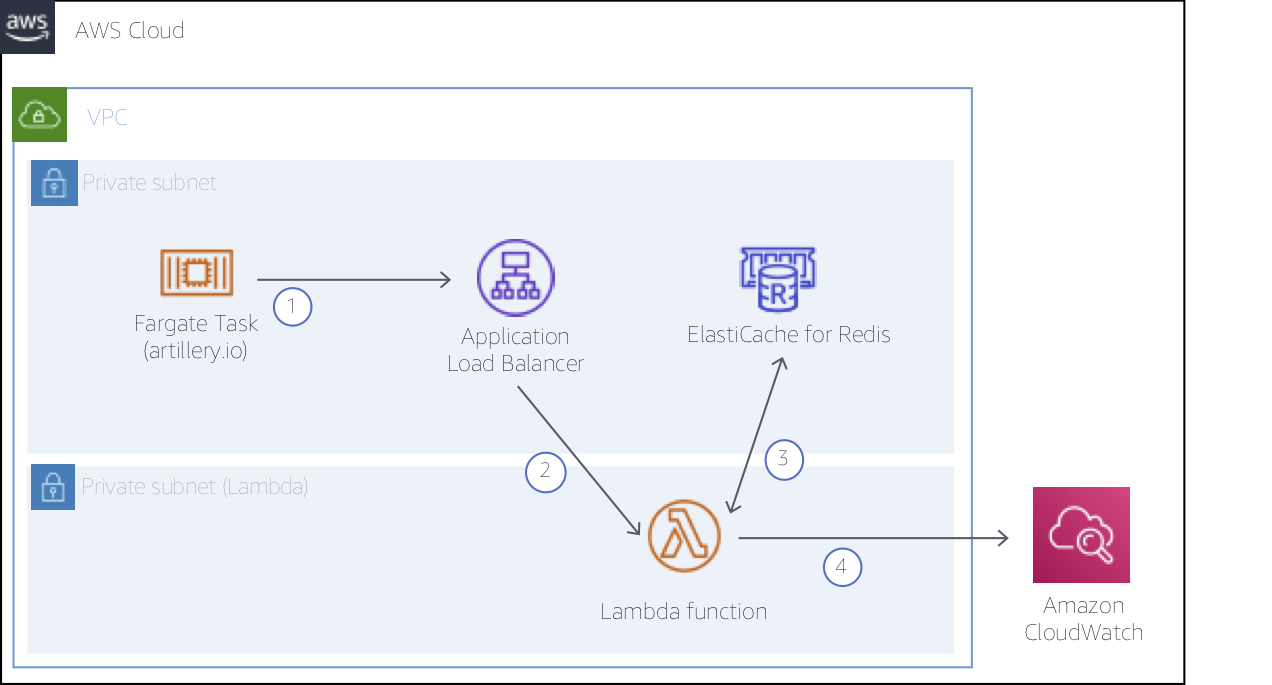Image resolution: width=1272 pixels, height=685 pixels.
Task: Select step marker number 1
Action: click(x=292, y=307)
